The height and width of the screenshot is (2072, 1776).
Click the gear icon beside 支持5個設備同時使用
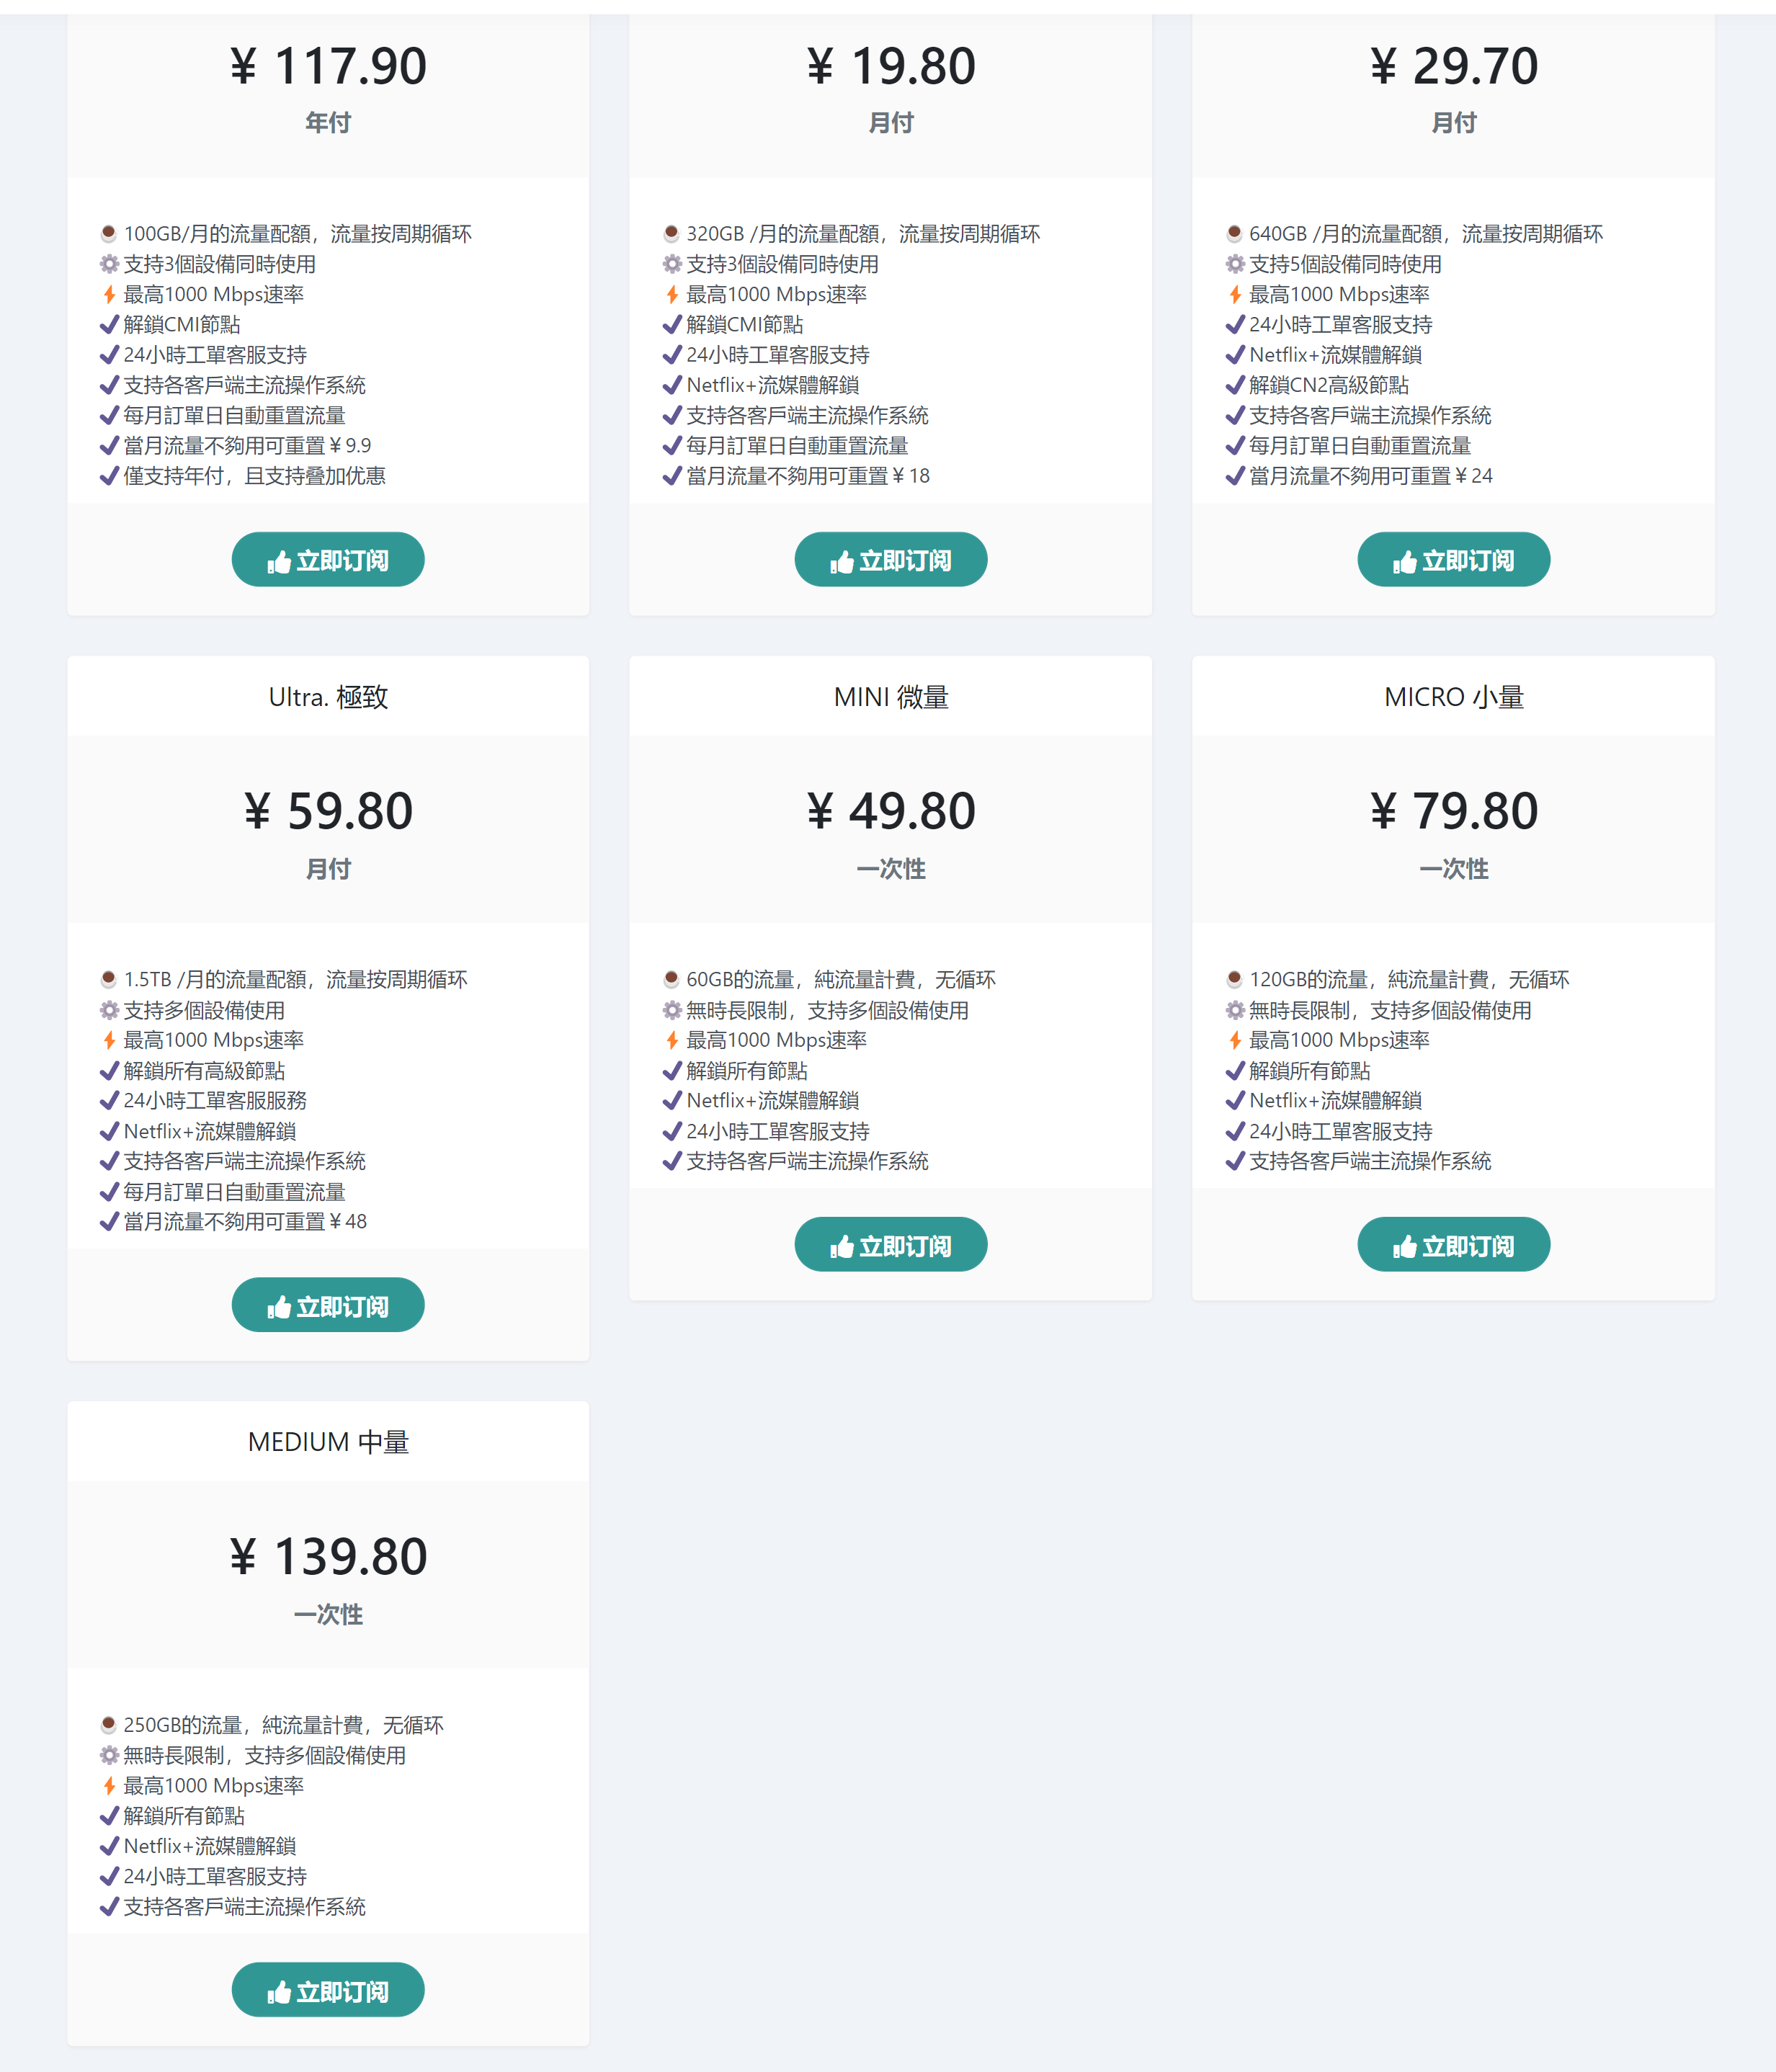1235,264
